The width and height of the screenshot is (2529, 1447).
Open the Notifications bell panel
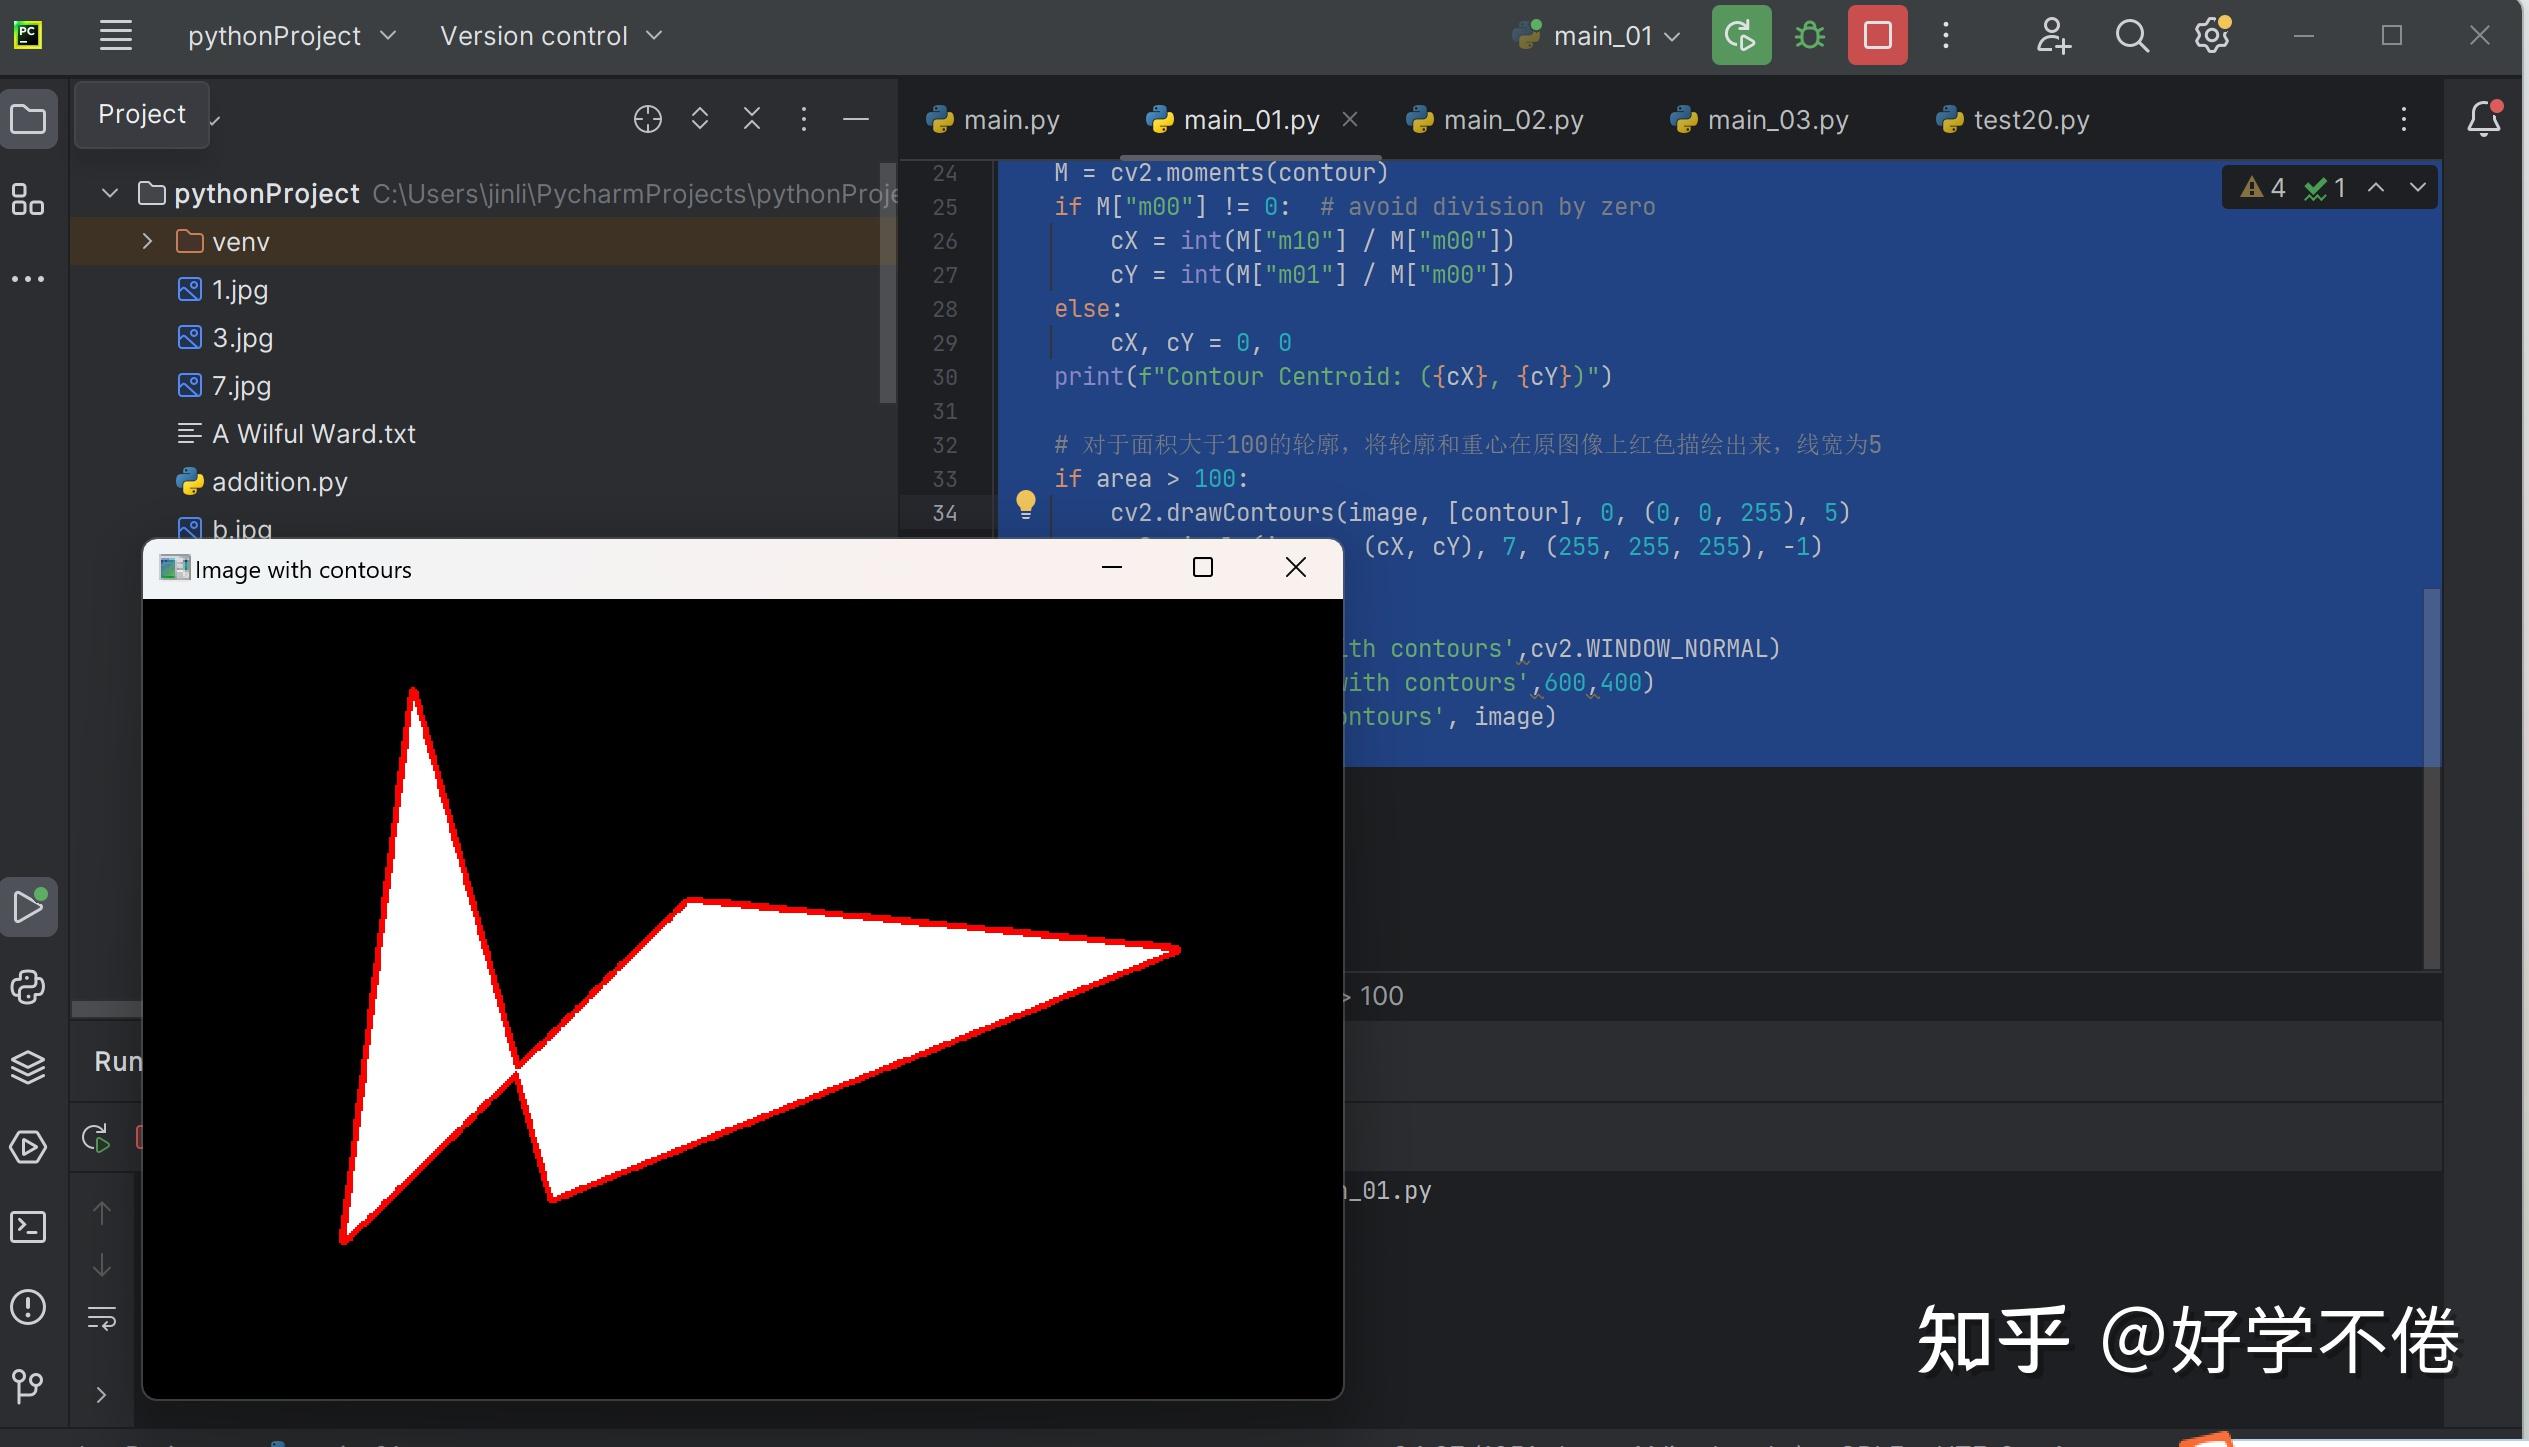[2484, 120]
